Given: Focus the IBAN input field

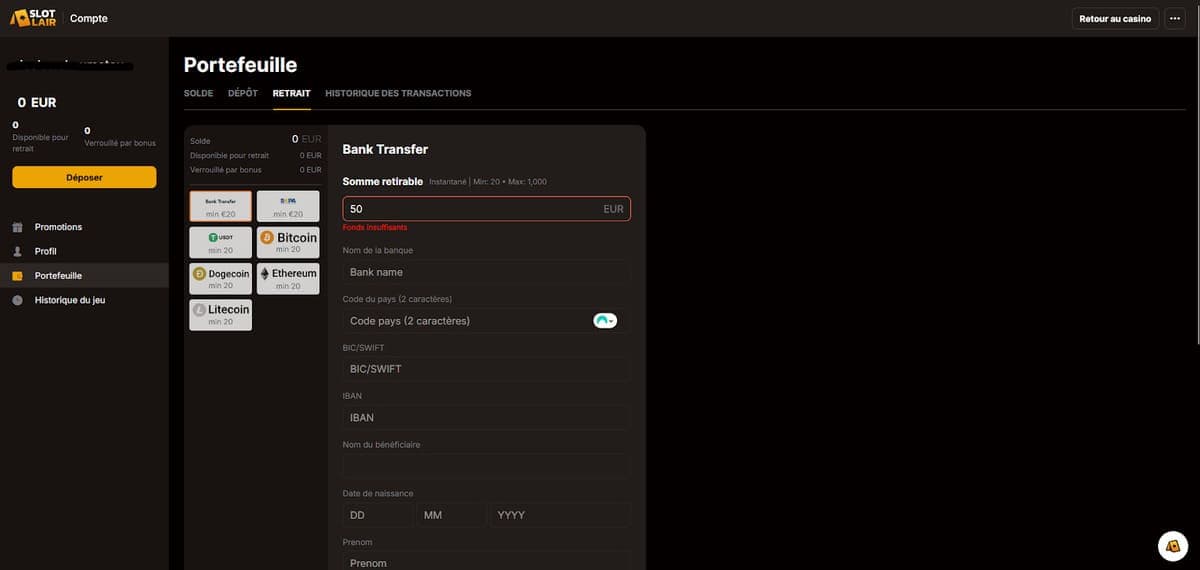Looking at the screenshot, I should [486, 417].
